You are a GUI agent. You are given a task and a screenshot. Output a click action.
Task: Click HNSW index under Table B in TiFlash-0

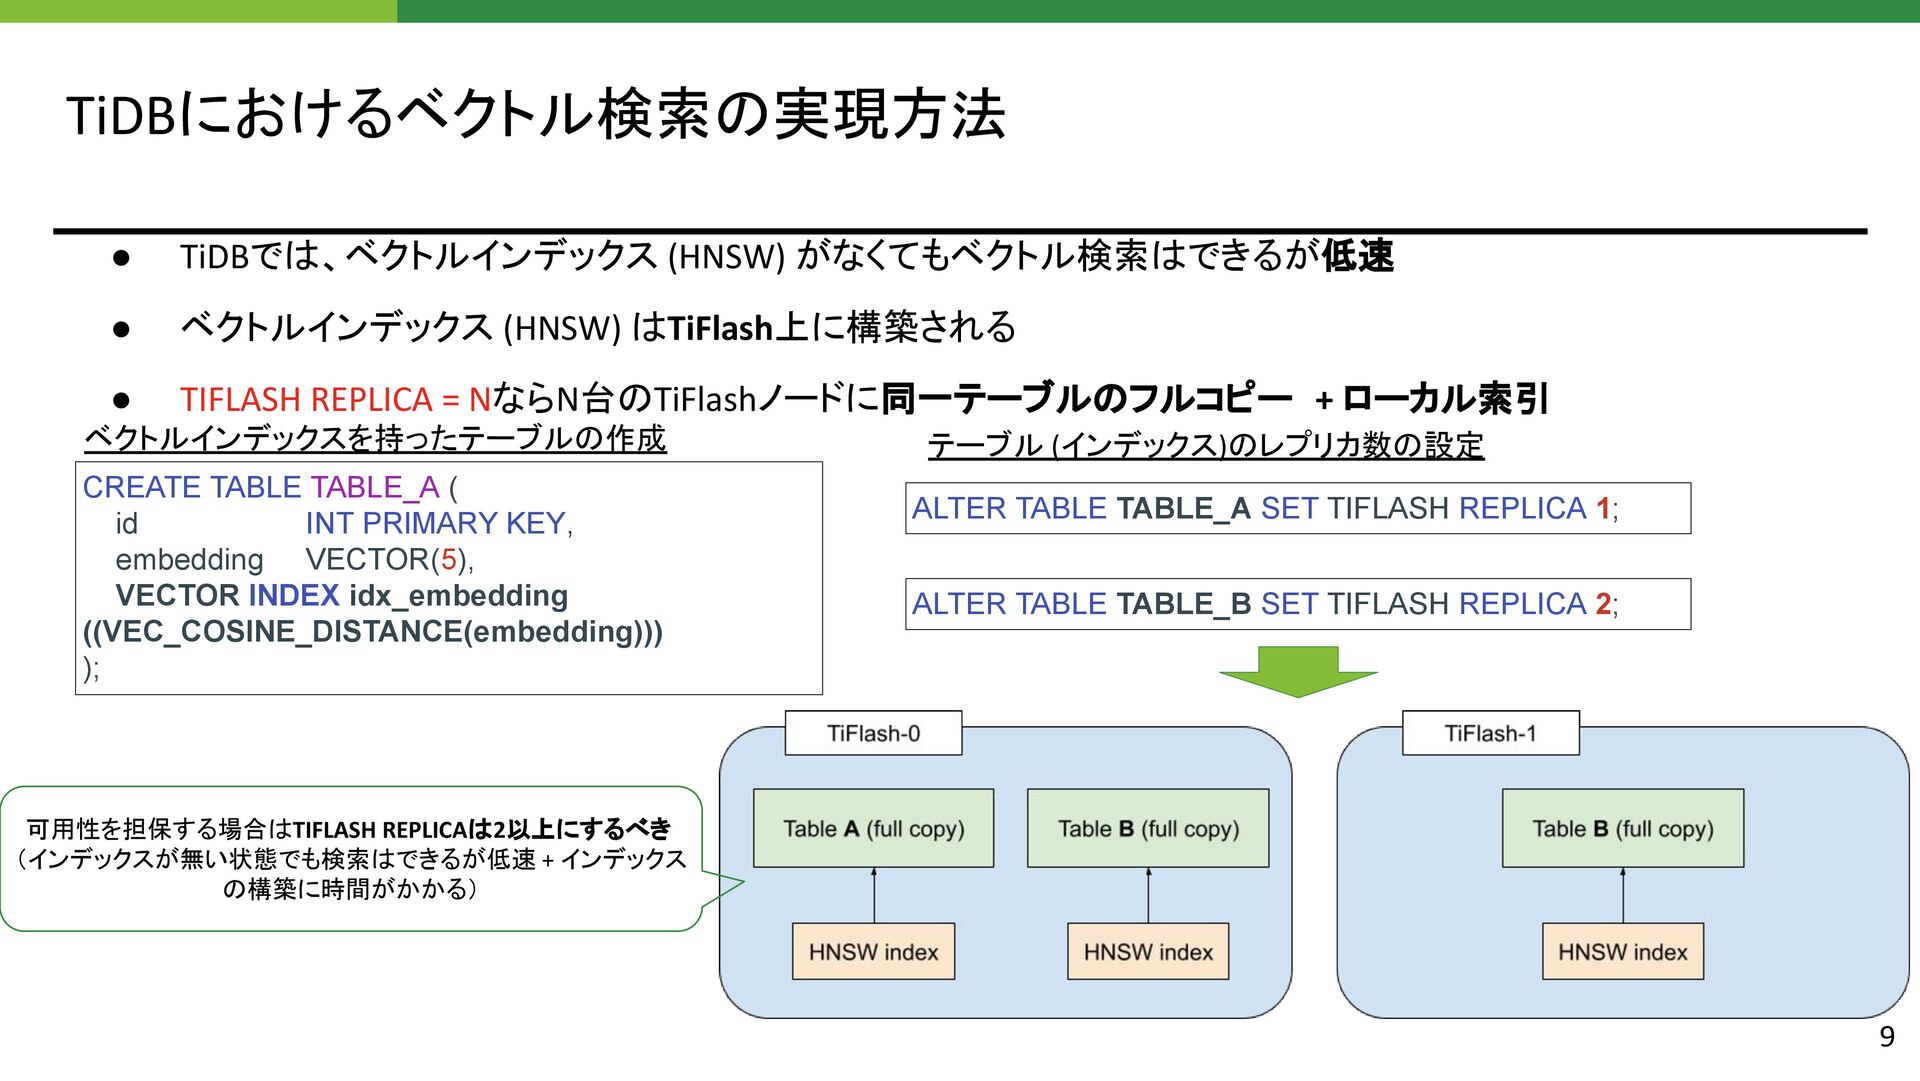1148,951
